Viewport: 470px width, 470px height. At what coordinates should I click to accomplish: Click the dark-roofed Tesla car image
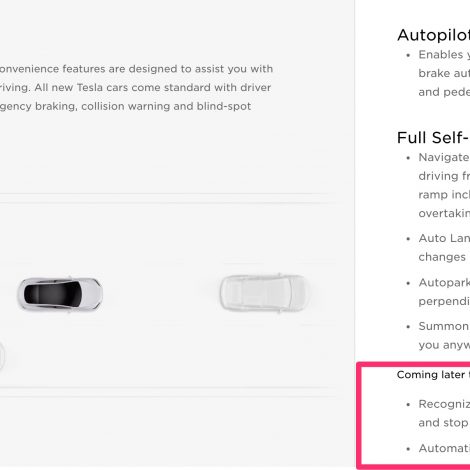point(60,294)
